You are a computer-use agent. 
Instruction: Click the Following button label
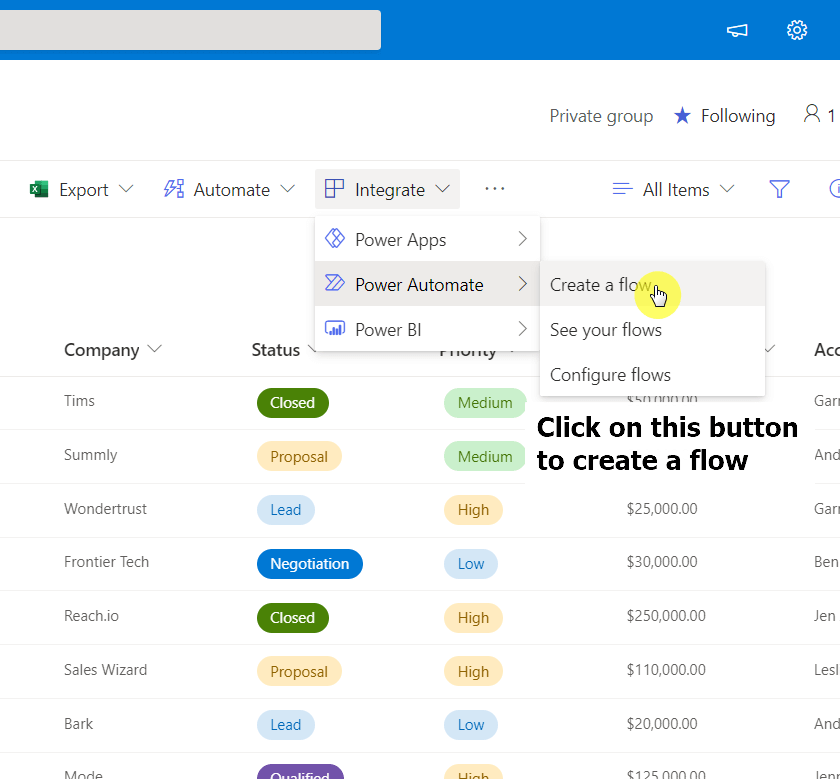point(738,116)
